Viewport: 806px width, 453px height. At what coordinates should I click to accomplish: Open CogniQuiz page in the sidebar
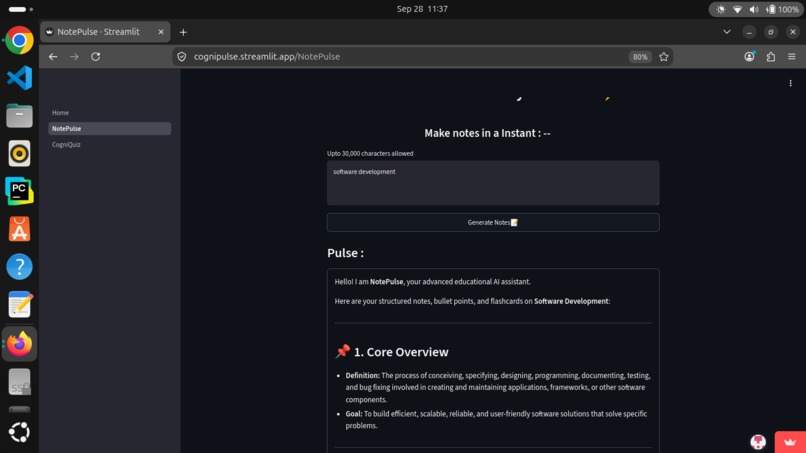[66, 144]
